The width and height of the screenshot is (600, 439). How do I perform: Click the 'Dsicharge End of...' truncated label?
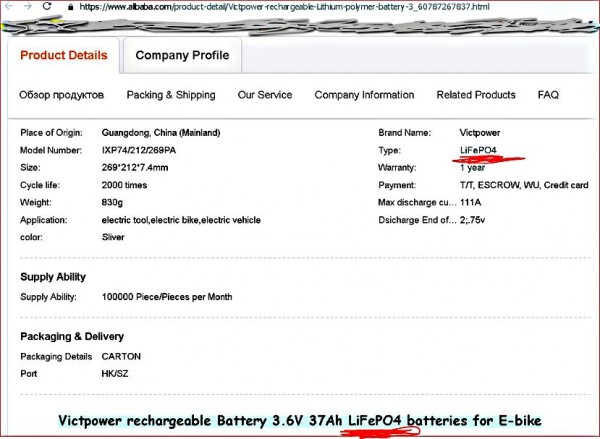pos(417,220)
